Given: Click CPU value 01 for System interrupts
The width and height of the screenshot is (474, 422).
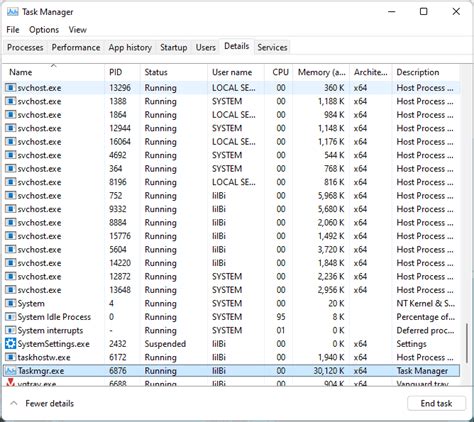Looking at the screenshot, I should [281, 330].
